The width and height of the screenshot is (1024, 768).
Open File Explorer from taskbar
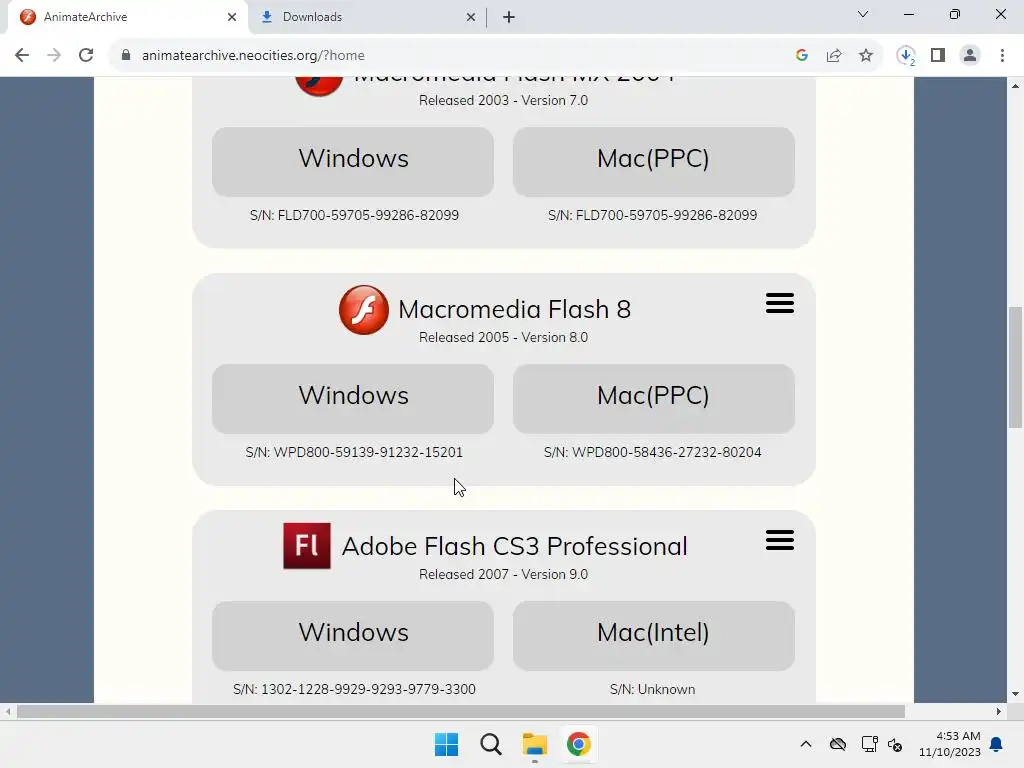point(534,744)
